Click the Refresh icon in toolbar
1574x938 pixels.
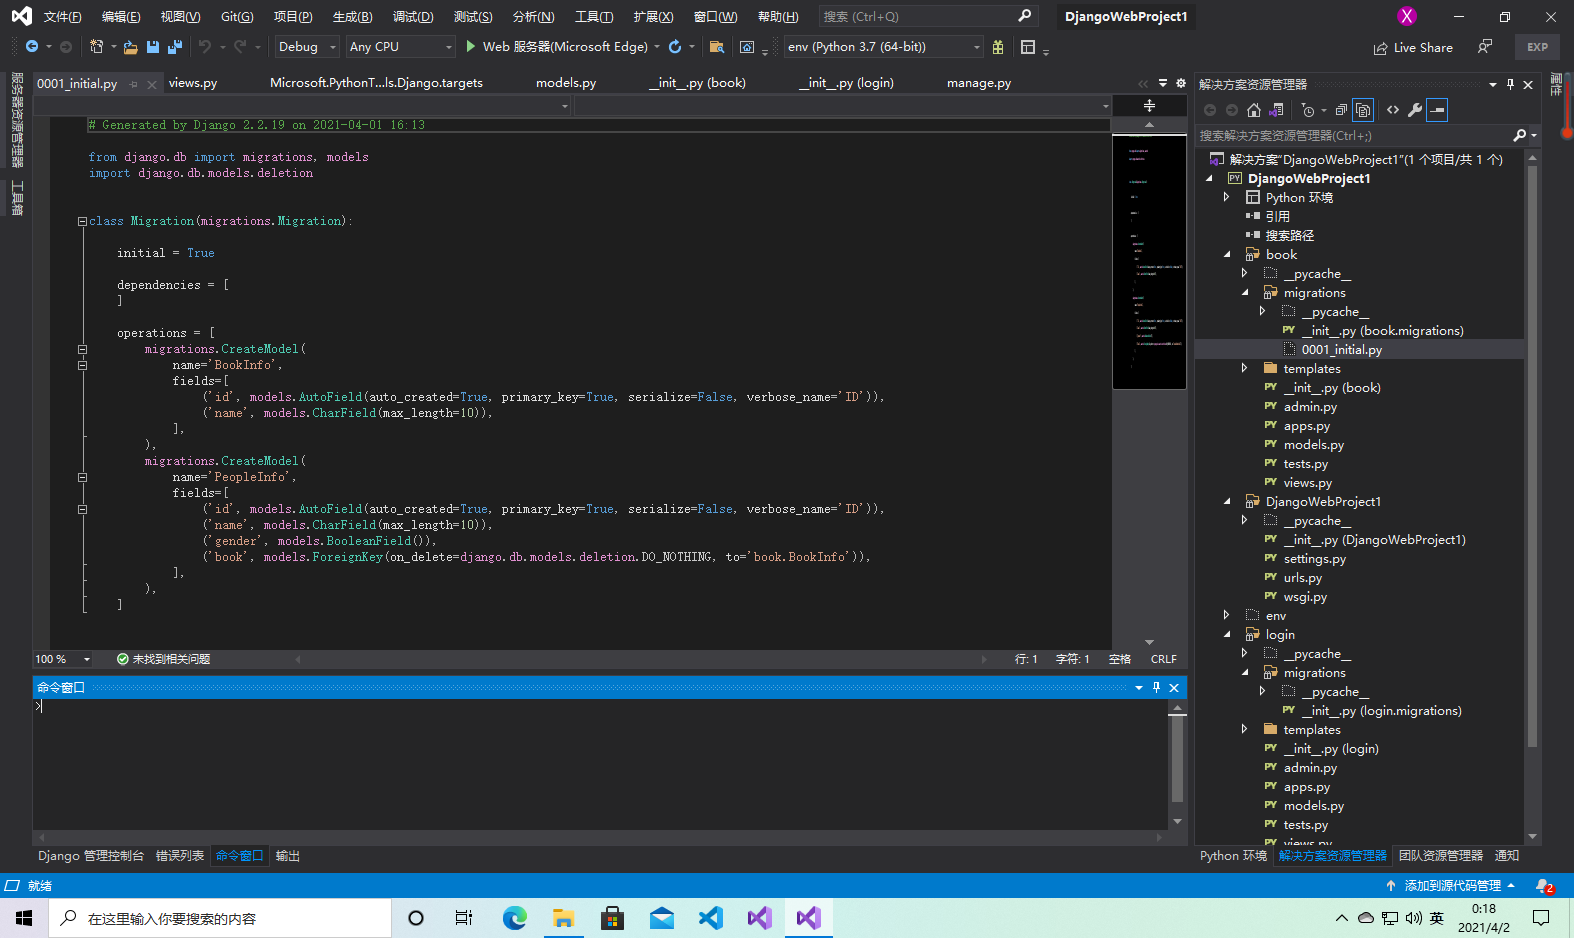click(675, 47)
